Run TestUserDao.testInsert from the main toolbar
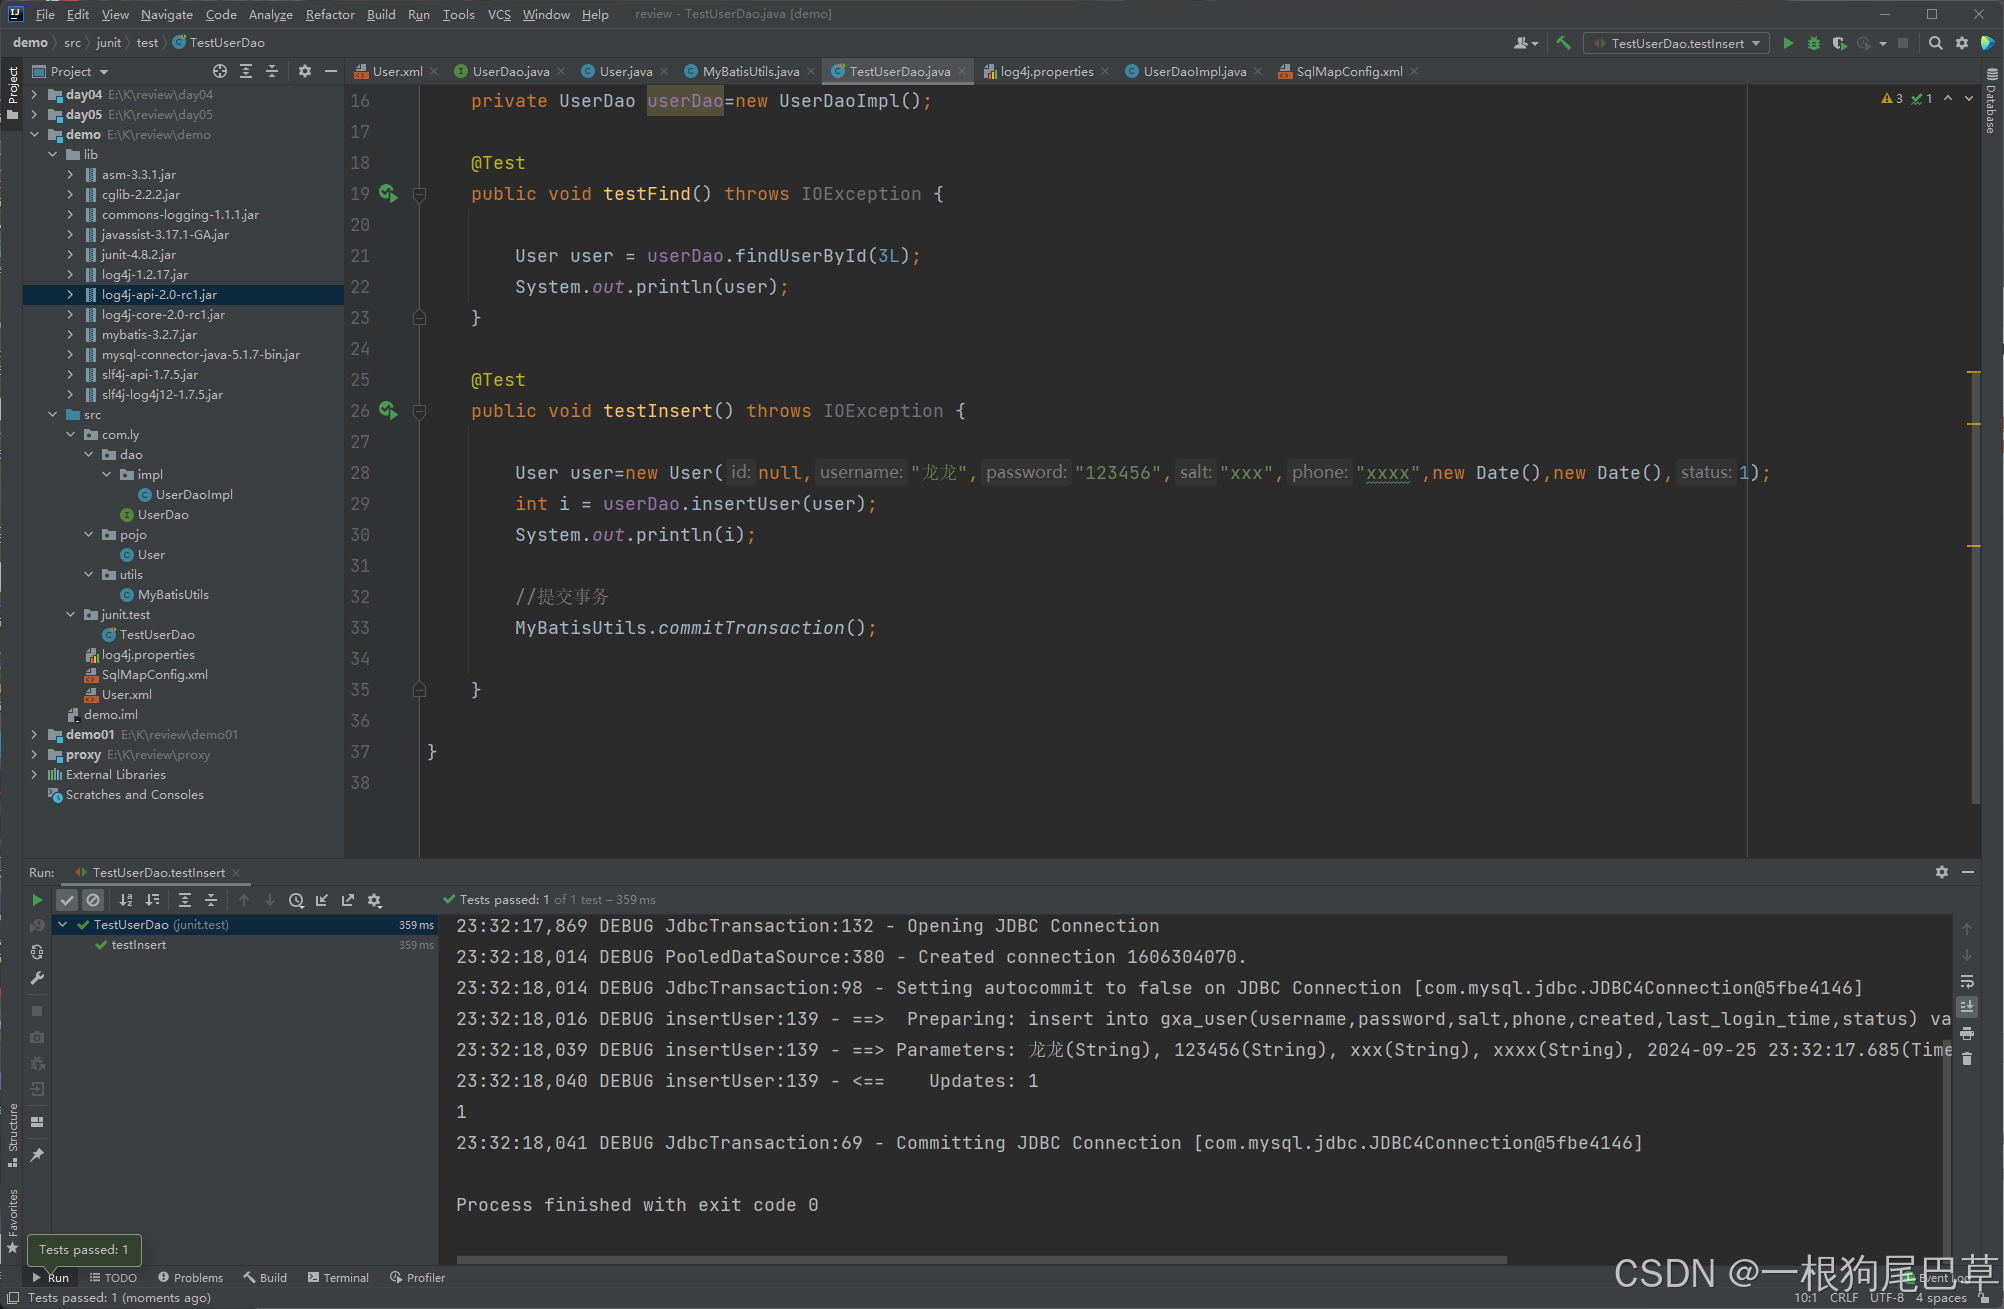 (x=1788, y=43)
